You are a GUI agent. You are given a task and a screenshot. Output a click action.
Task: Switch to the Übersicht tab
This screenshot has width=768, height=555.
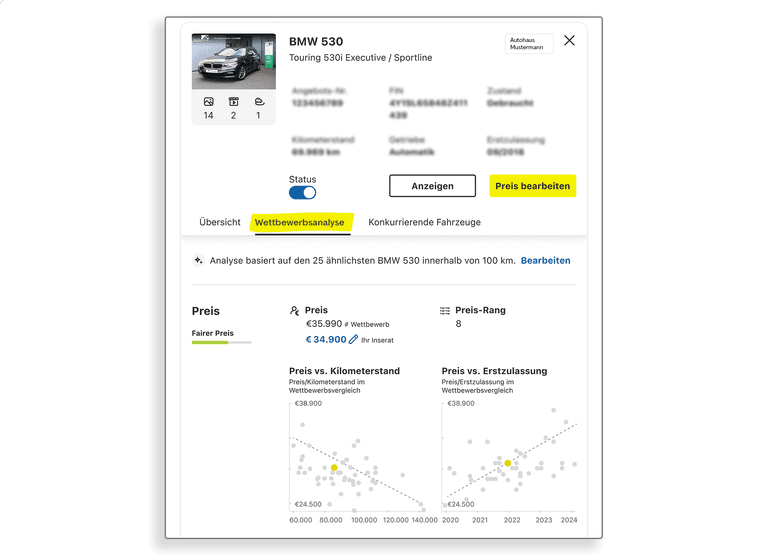coord(219,222)
